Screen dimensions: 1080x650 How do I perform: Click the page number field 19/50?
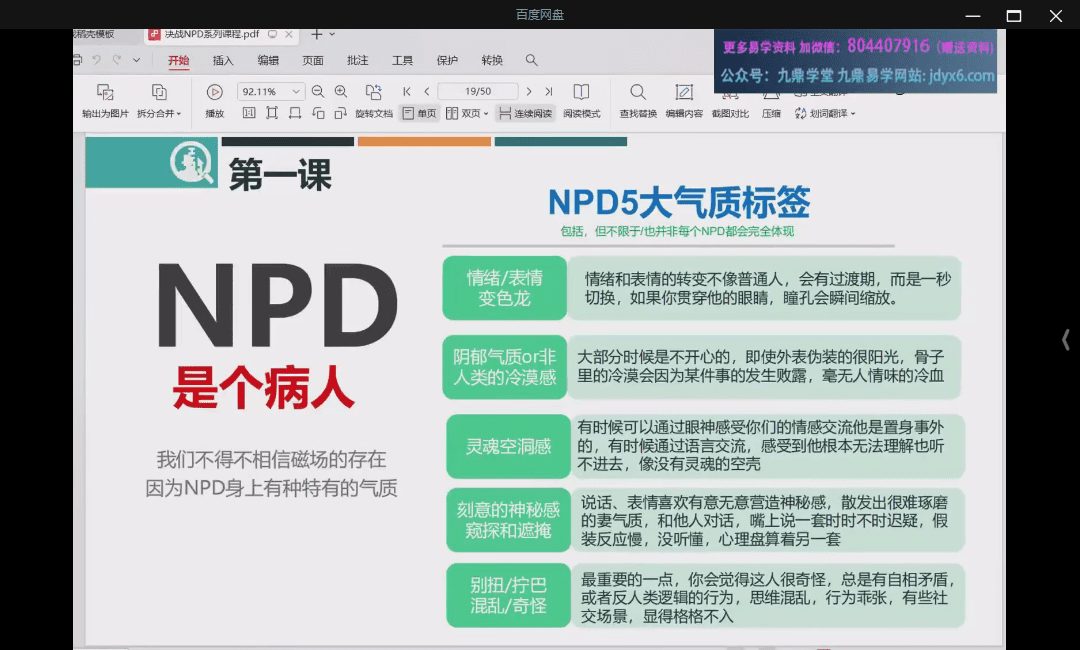[477, 91]
